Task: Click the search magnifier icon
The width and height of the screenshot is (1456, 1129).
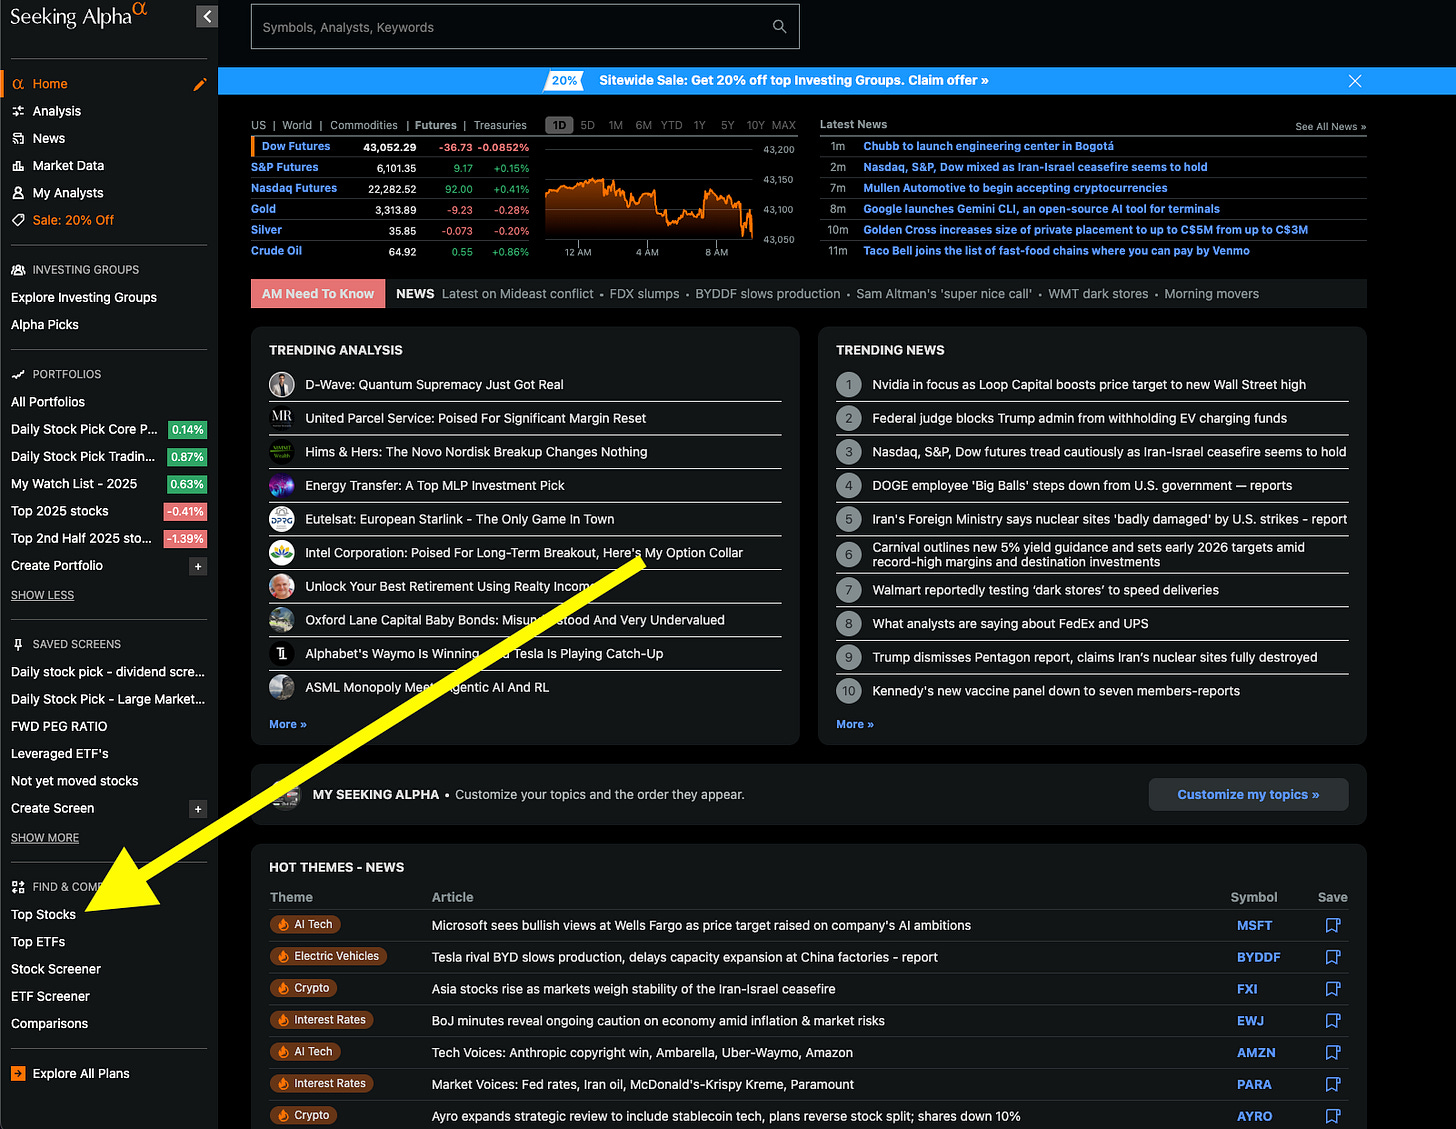Action: (779, 27)
